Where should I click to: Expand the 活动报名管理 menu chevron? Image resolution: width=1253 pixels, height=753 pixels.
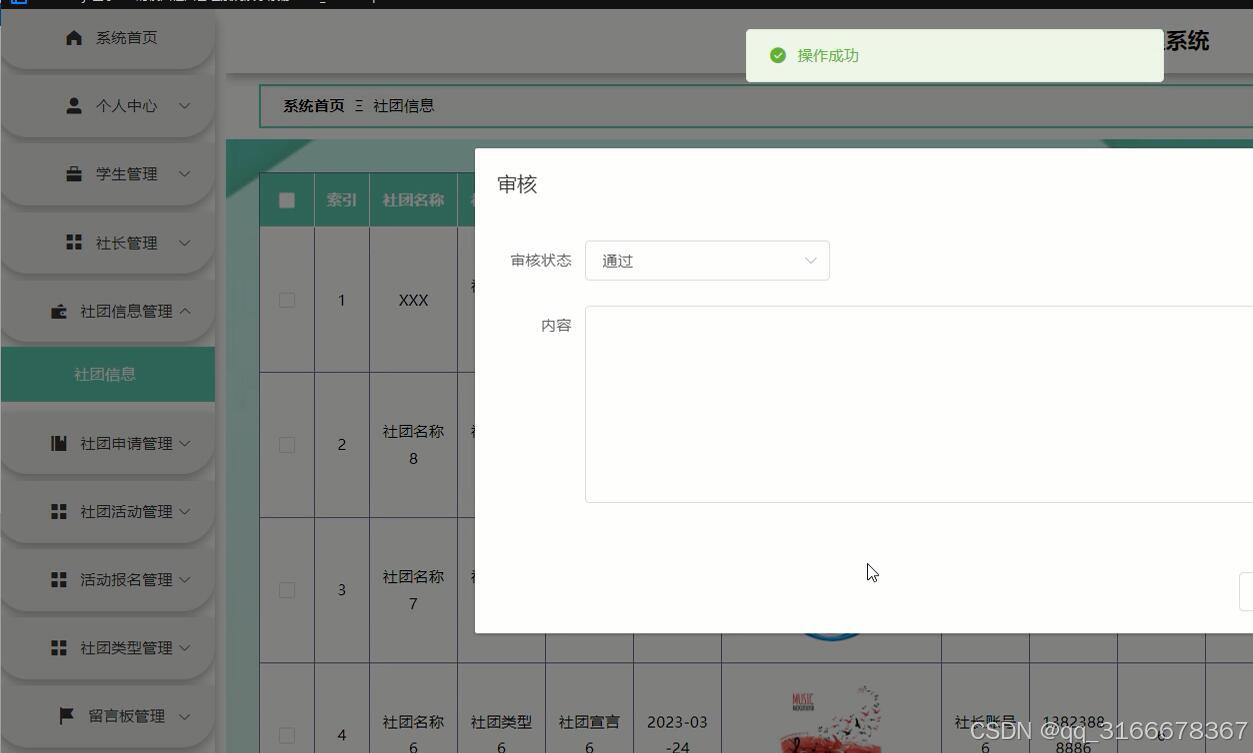click(x=184, y=579)
